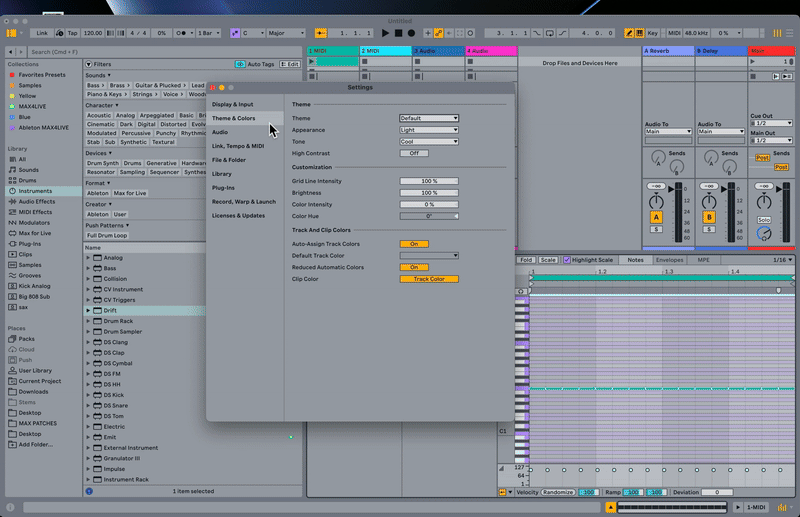Toggle Auto-Assign Track Colors setting
Image resolution: width=800 pixels, height=517 pixels.
tap(414, 244)
